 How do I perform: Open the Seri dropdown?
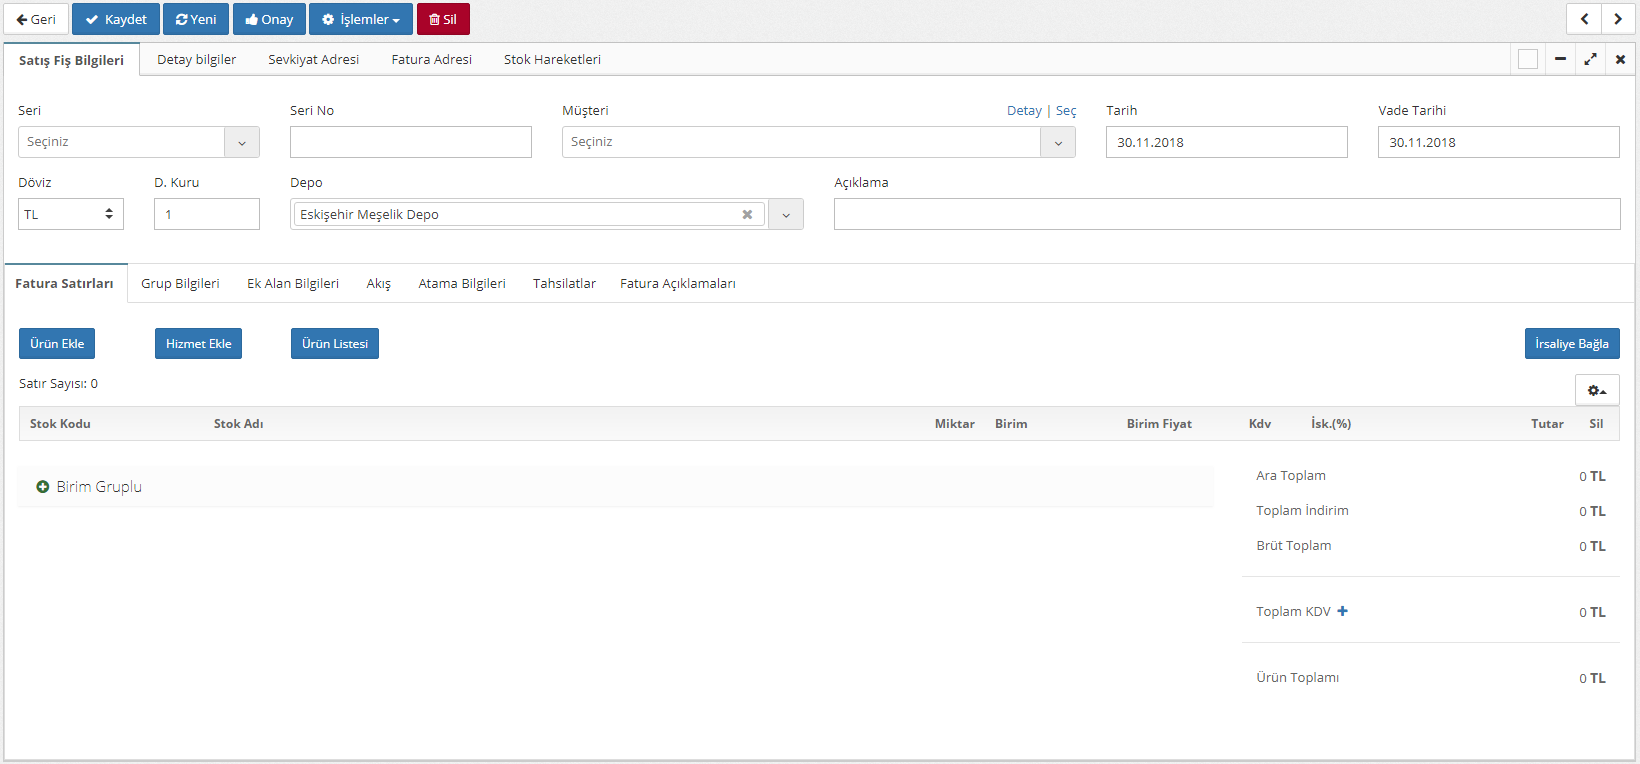[241, 142]
